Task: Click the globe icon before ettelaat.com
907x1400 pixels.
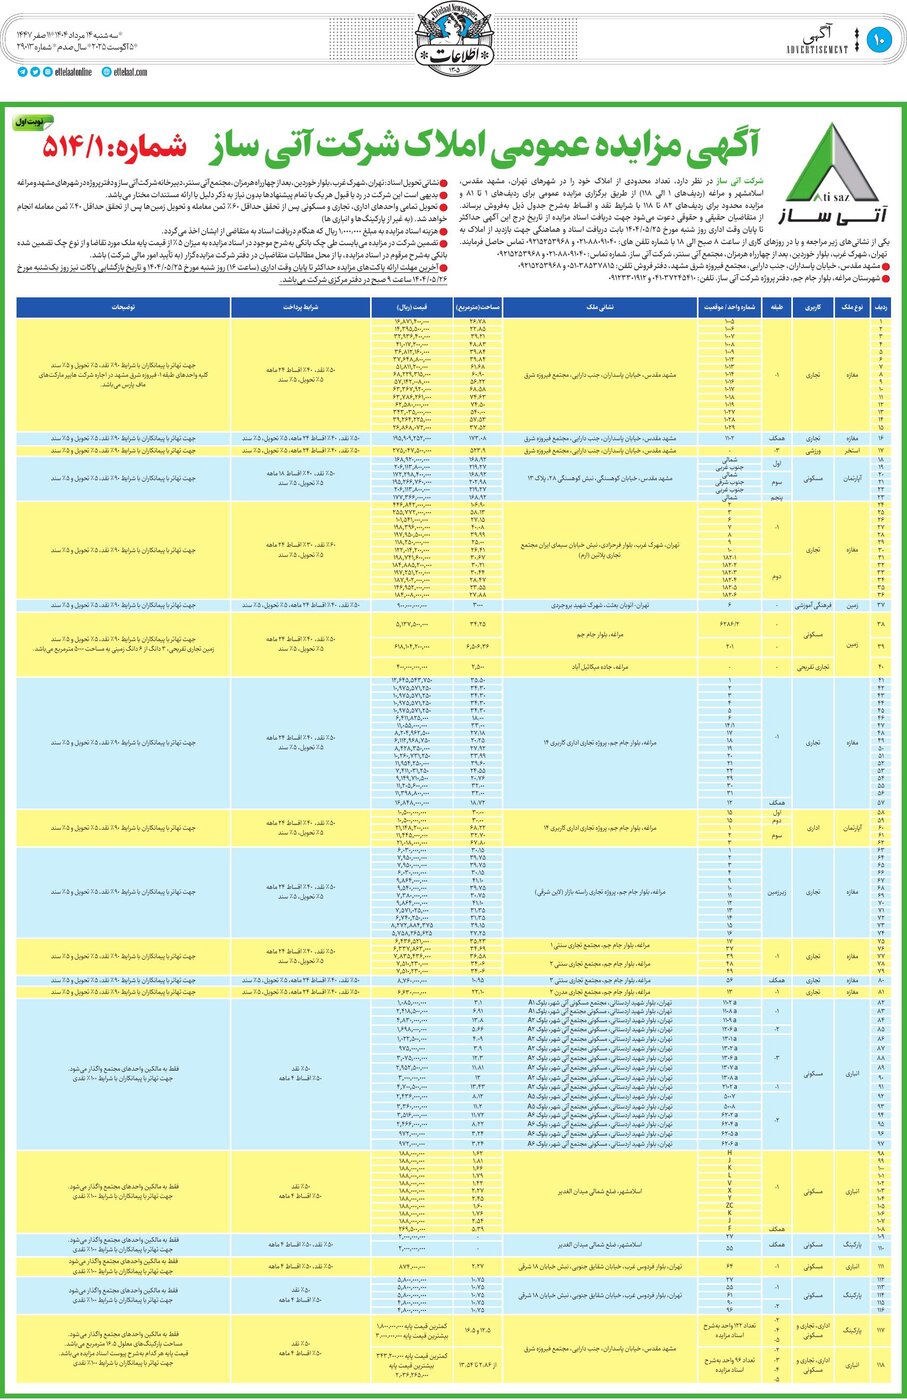Action: 106,73
